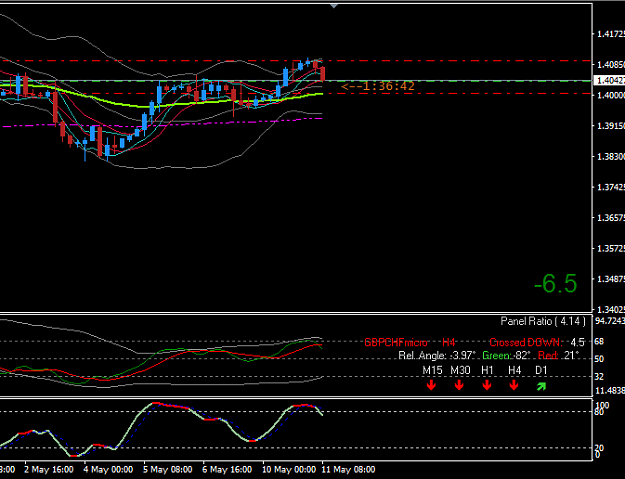Click the 1.4000 price scale label
Screen dimensions: 625x479
pyautogui.click(x=610, y=95)
